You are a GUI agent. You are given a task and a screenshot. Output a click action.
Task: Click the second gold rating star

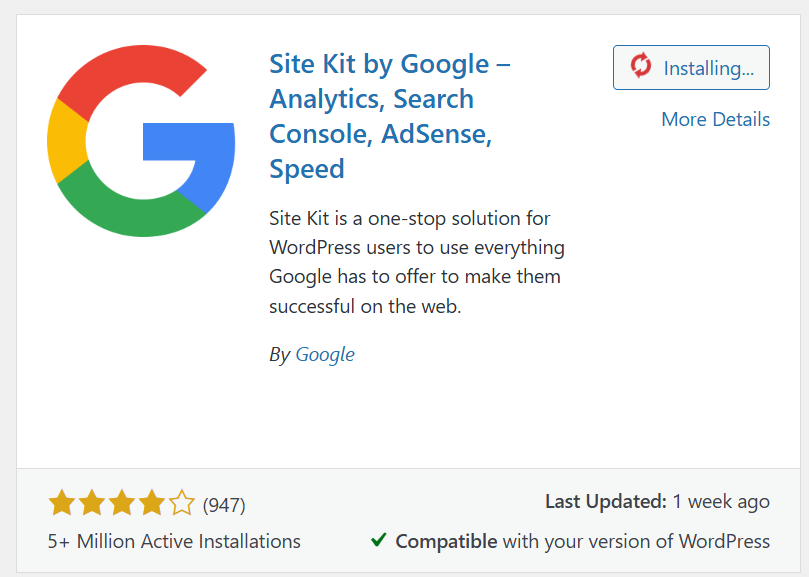click(x=92, y=503)
